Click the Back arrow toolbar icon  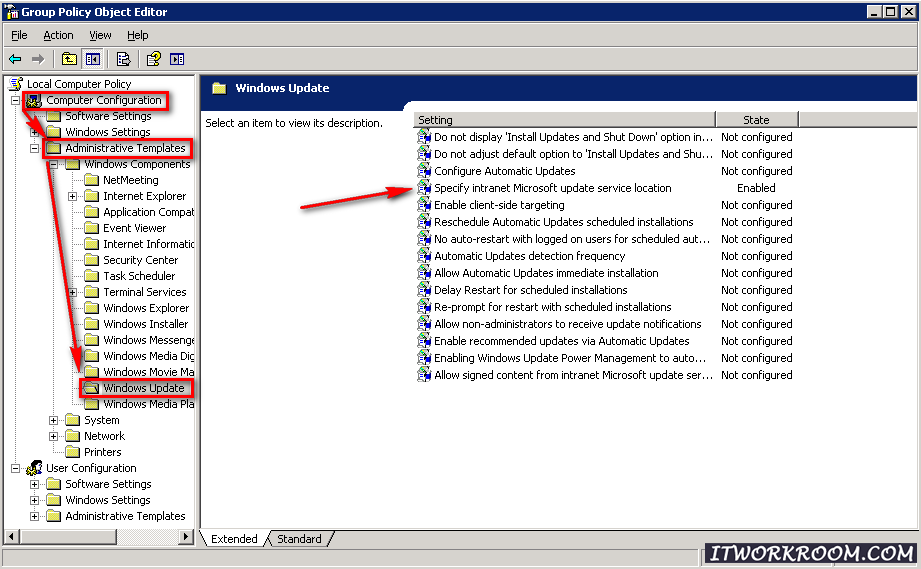pos(15,59)
